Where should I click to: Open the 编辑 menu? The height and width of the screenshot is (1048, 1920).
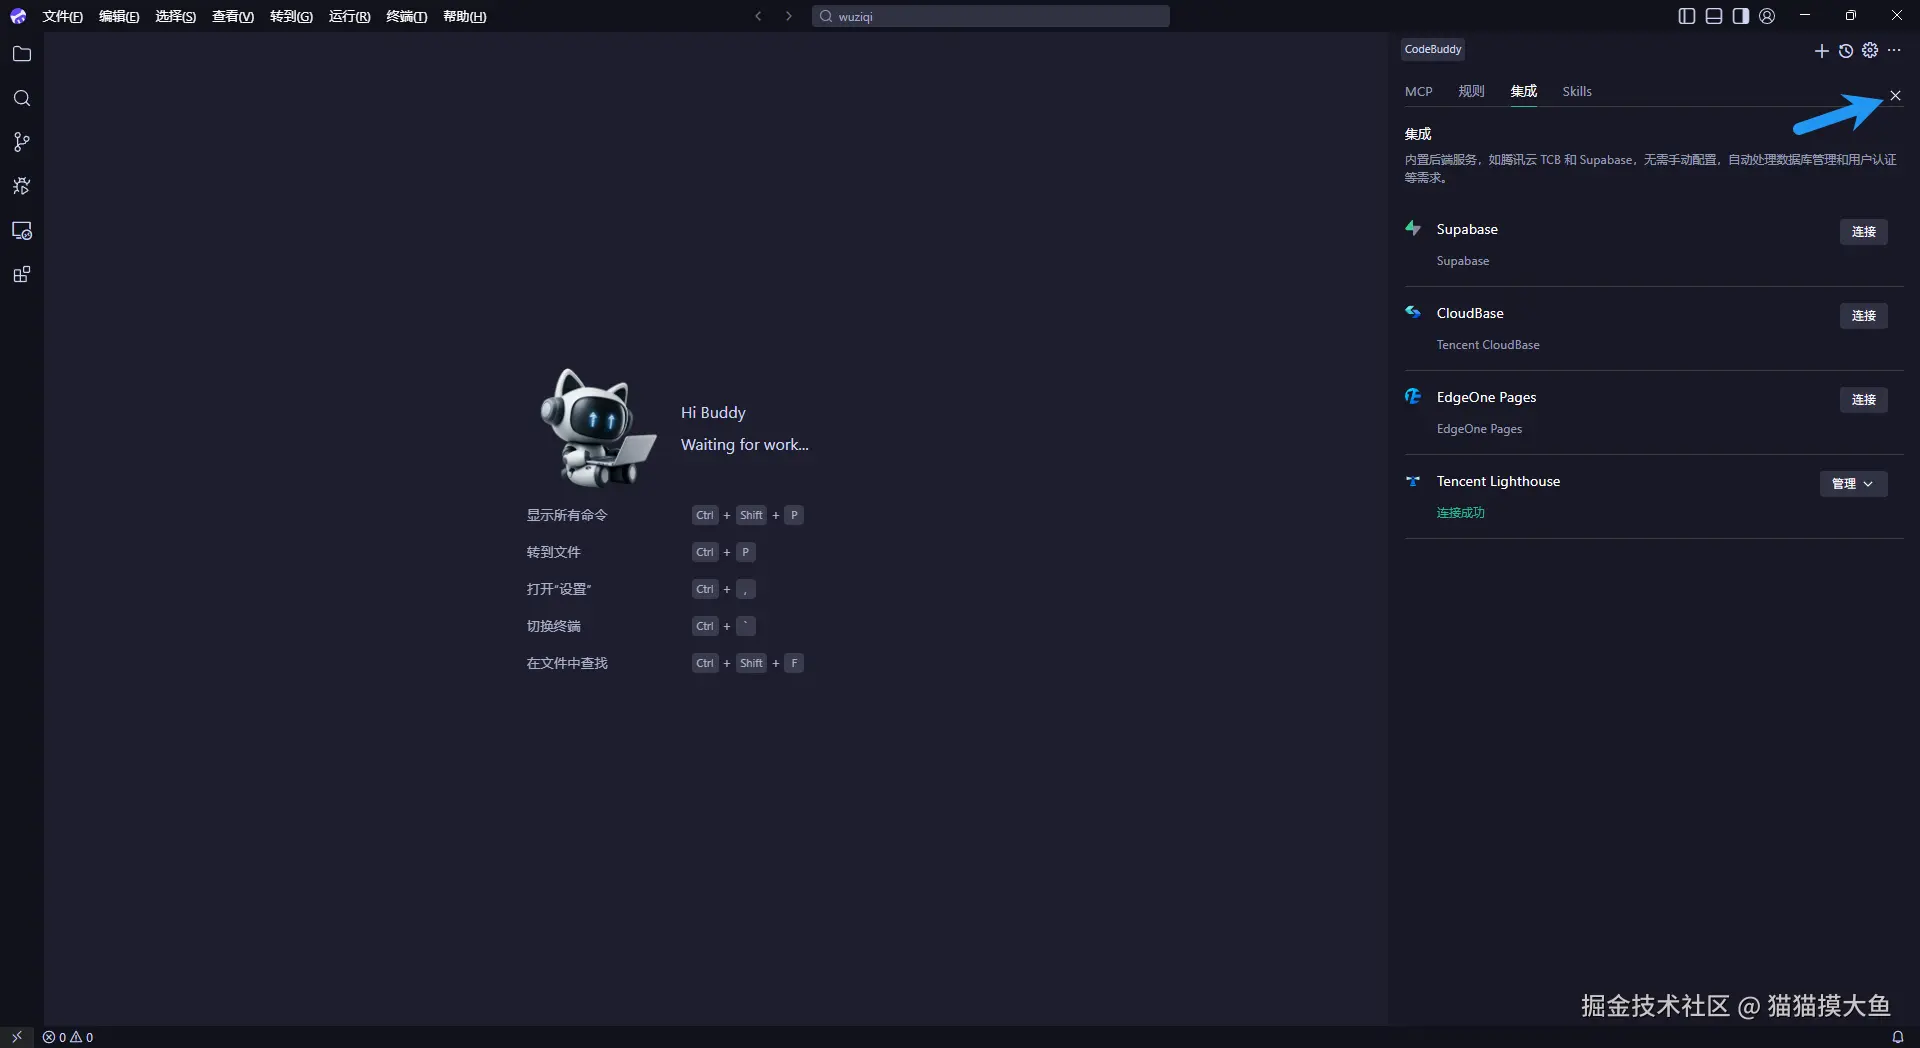coord(119,16)
